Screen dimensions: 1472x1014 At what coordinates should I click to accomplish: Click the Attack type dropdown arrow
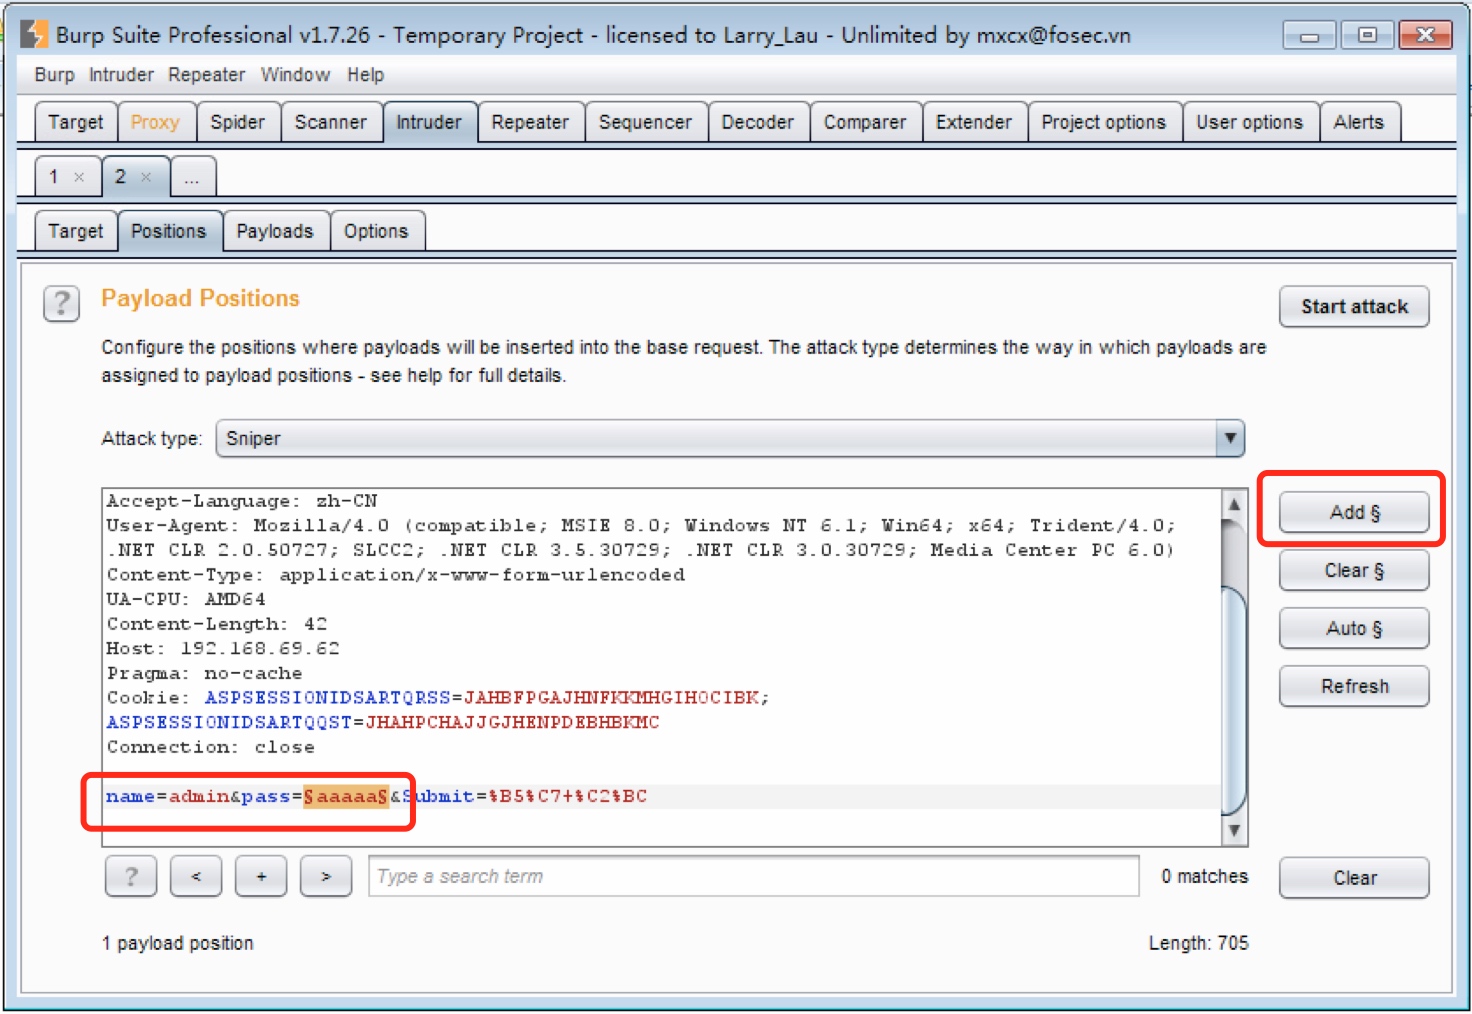click(x=1230, y=438)
